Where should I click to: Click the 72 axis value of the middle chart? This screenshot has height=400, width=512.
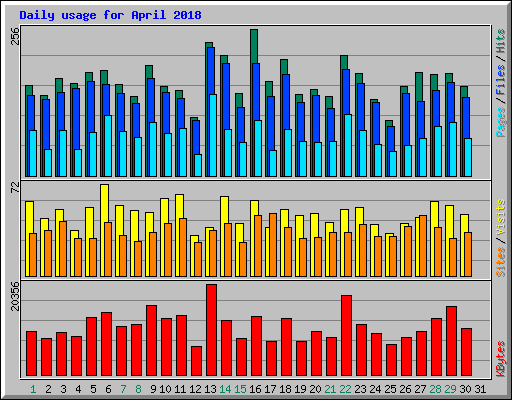coord(15,188)
